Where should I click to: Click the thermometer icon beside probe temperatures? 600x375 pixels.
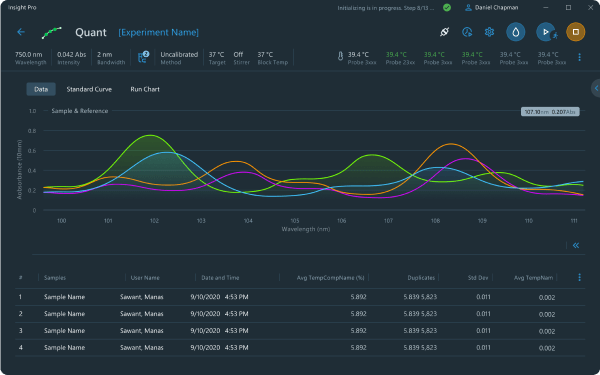(340, 57)
